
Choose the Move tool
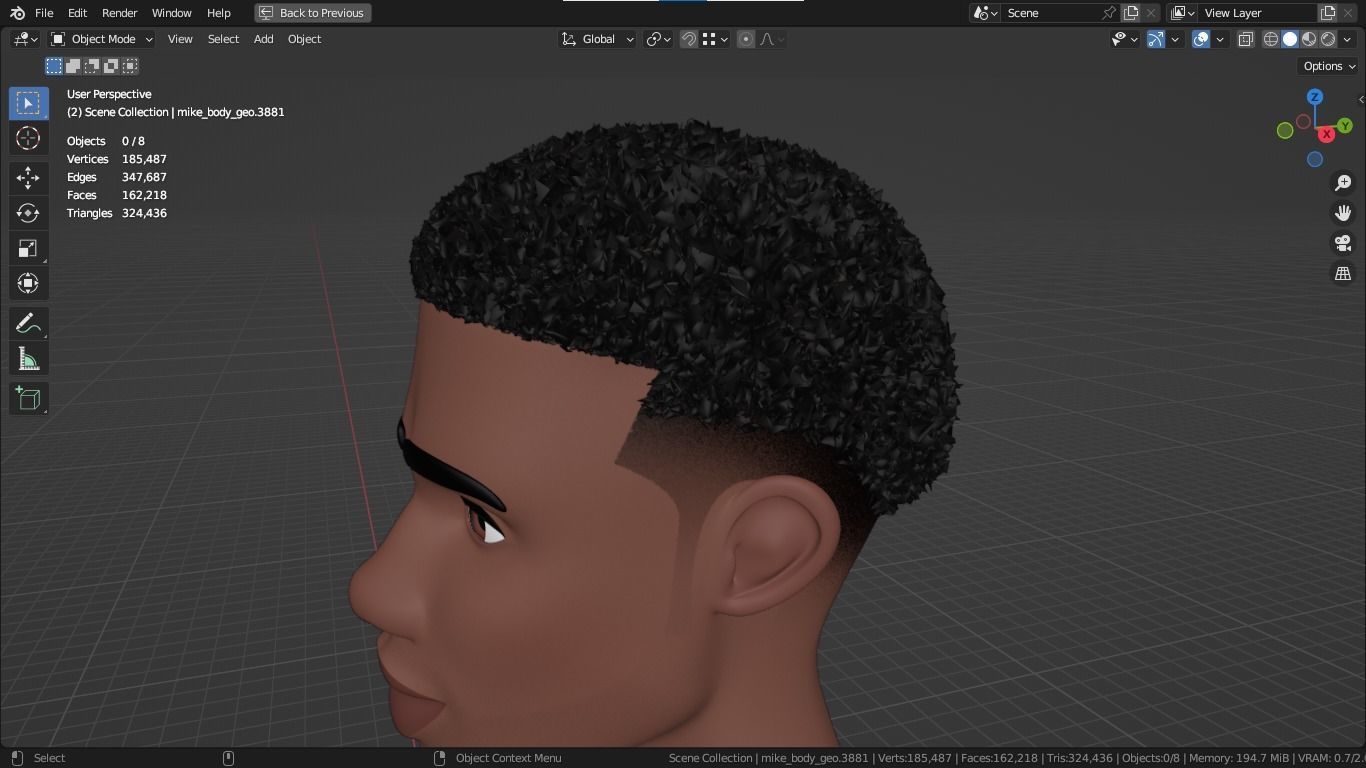point(28,178)
